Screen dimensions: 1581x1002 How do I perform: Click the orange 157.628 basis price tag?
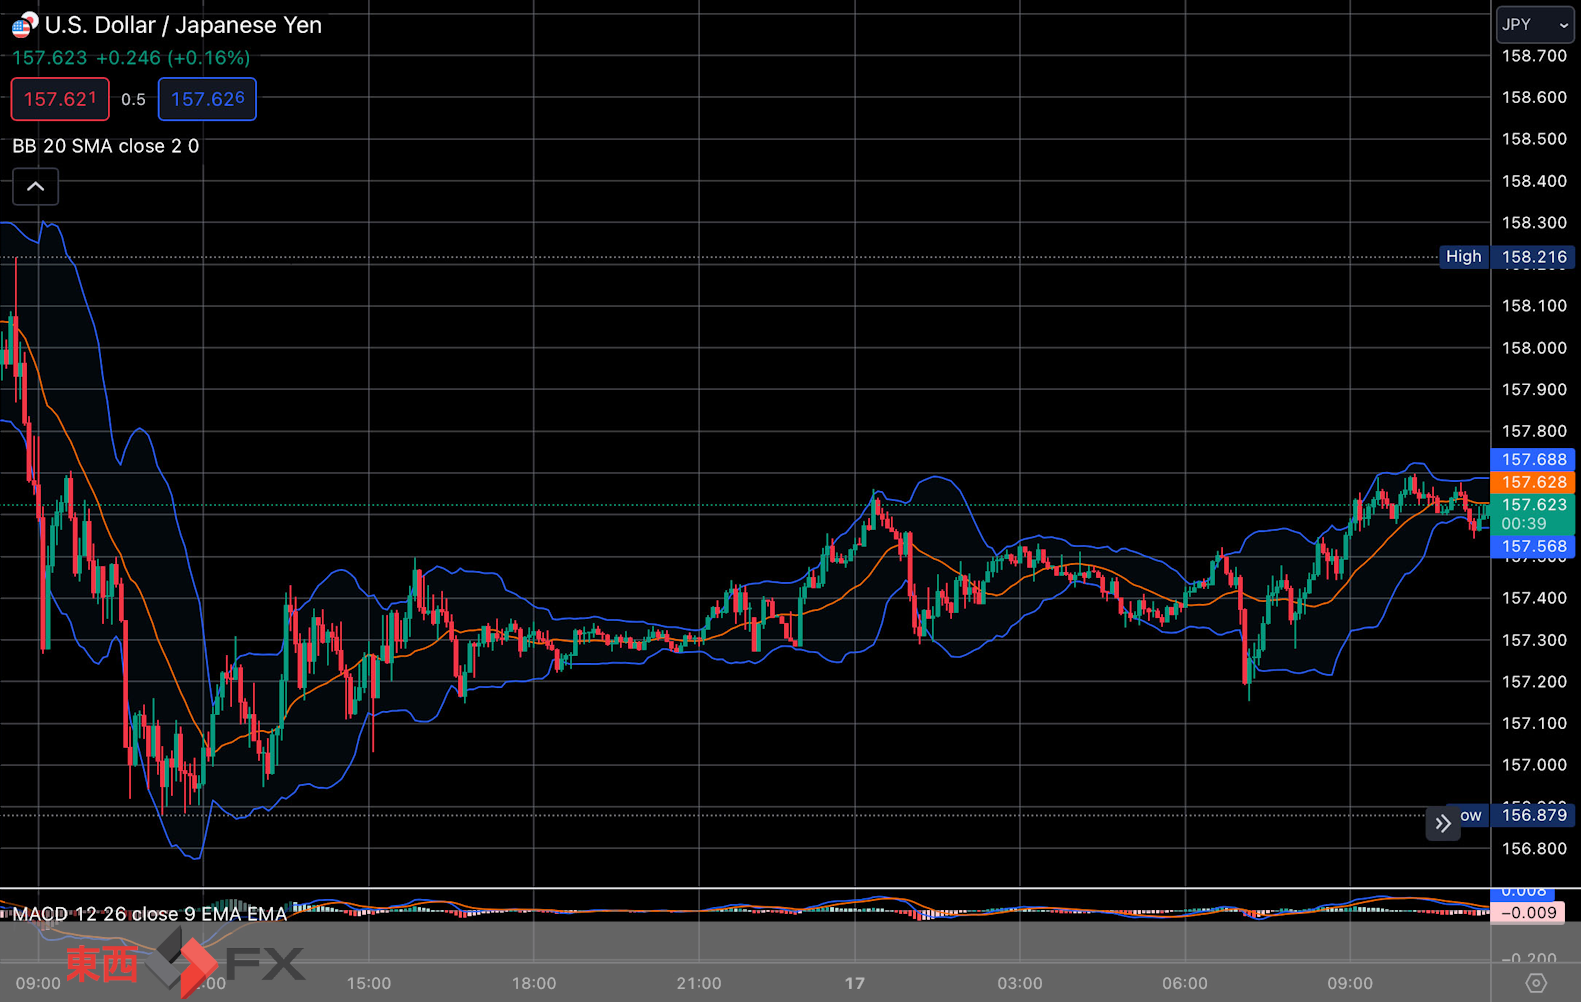[x=1533, y=482]
